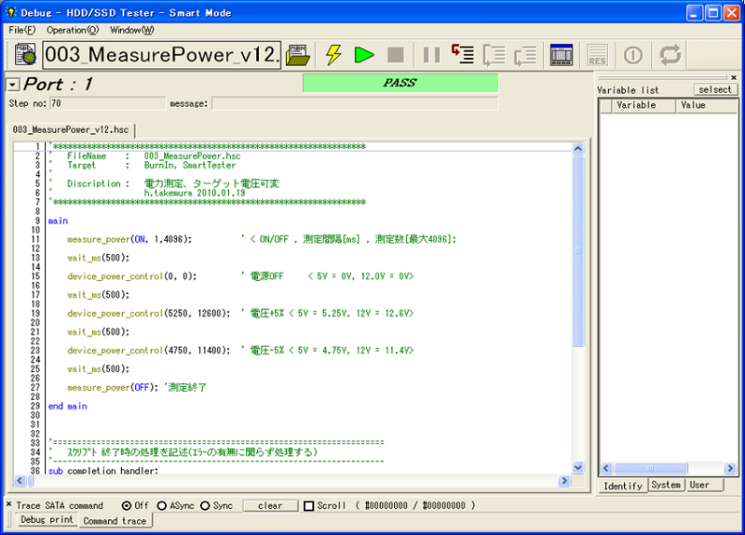Click the red step-execute arrow icon
Image resolution: width=745 pixels, height=535 pixels.
coord(462,55)
